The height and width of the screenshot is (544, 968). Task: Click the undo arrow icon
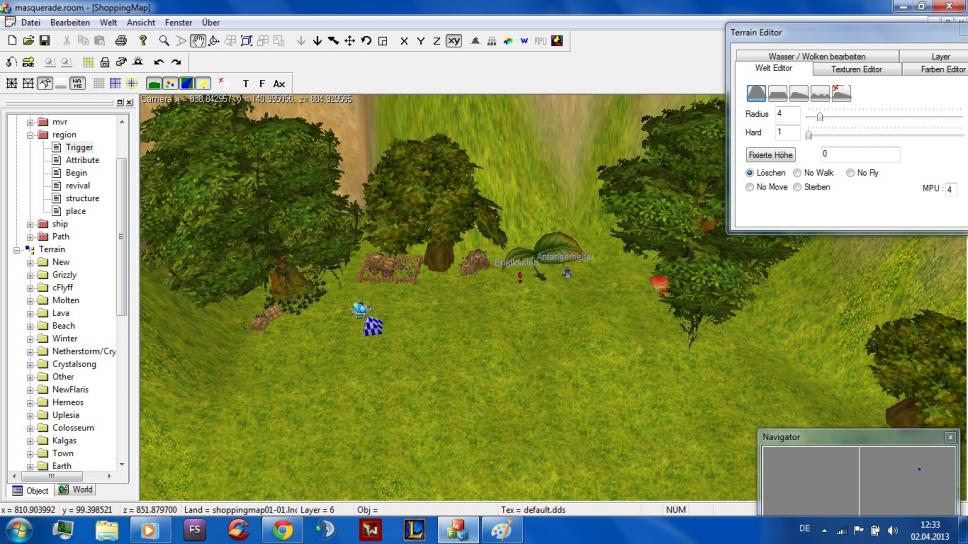pos(159,62)
